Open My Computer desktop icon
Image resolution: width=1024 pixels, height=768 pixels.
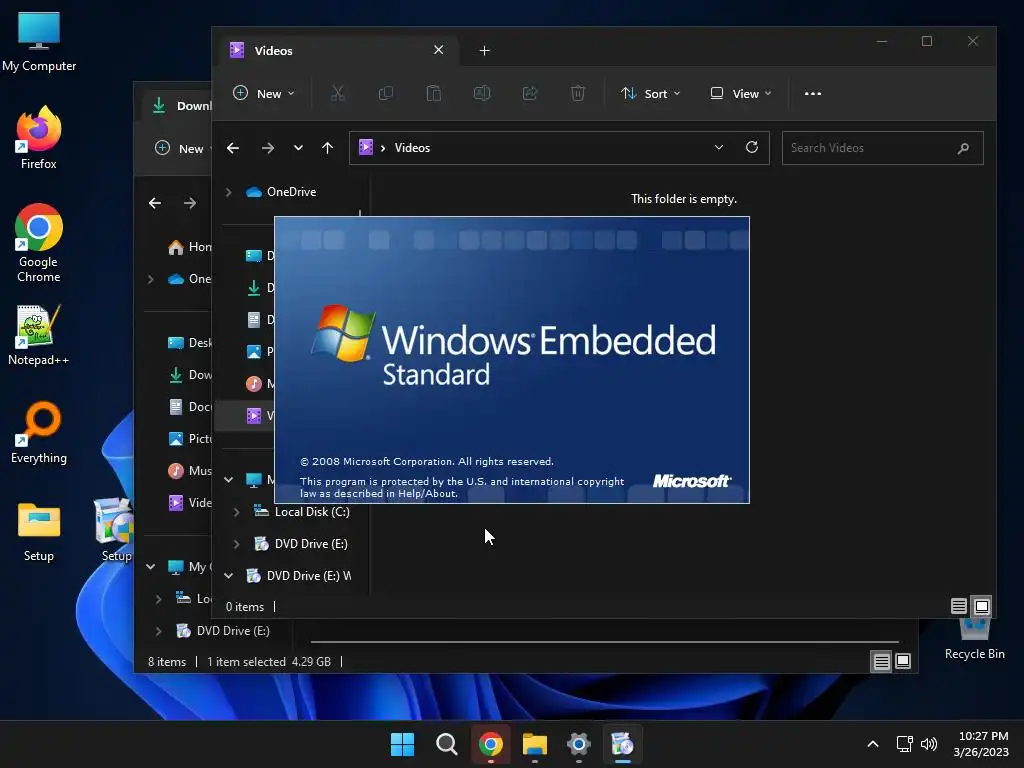[x=39, y=42]
